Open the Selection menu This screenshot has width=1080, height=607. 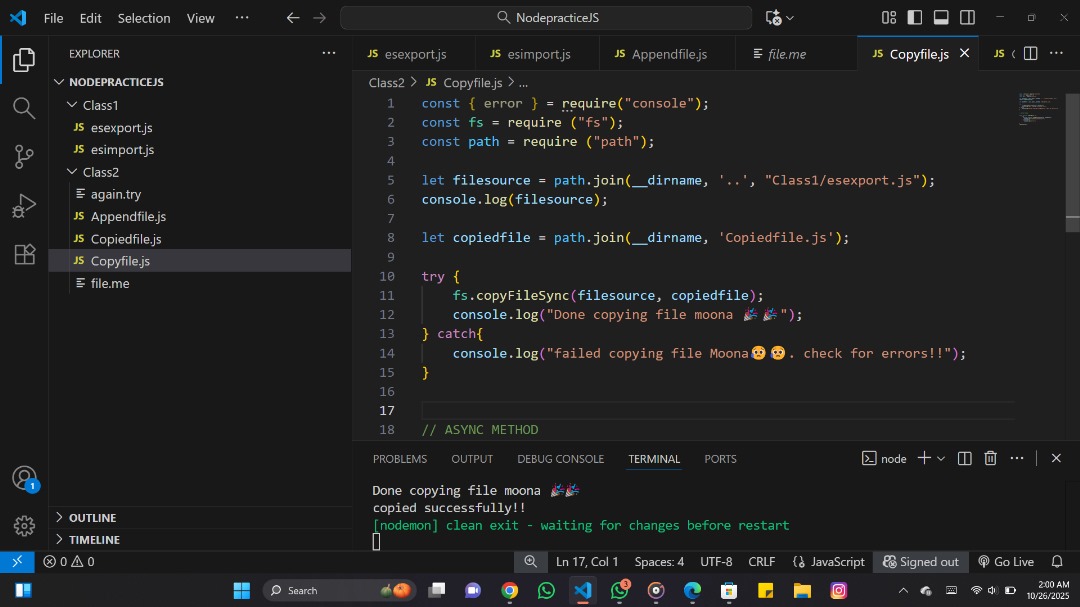[x=143, y=18]
